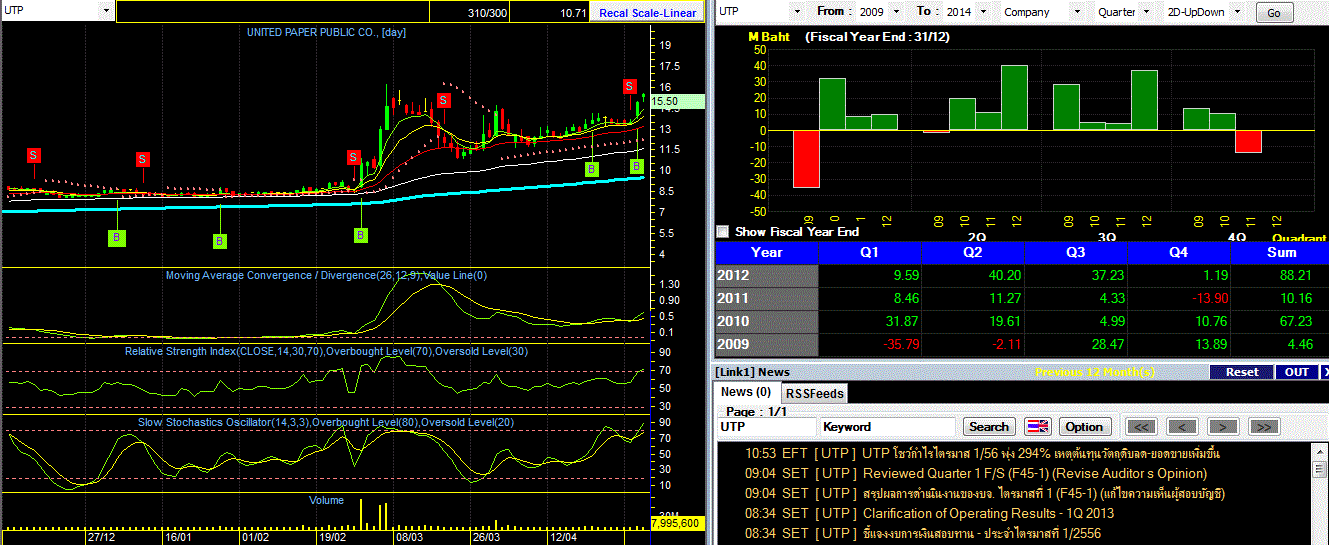The width and height of the screenshot is (1329, 545).
Task: Click the -13.90 value in 2011 Q4
Action: pyautogui.click(x=1207, y=298)
